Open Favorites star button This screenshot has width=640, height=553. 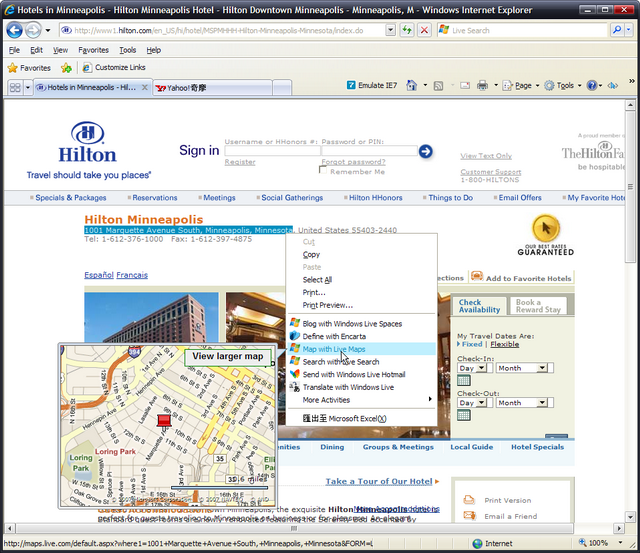pos(29,68)
